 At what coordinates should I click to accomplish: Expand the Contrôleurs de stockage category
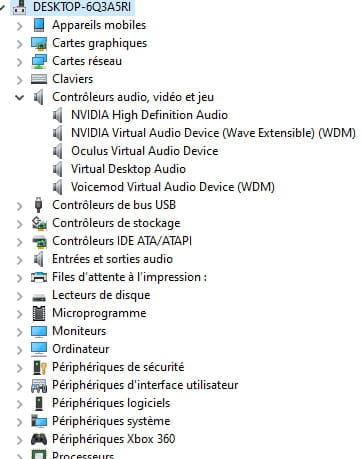(20, 224)
